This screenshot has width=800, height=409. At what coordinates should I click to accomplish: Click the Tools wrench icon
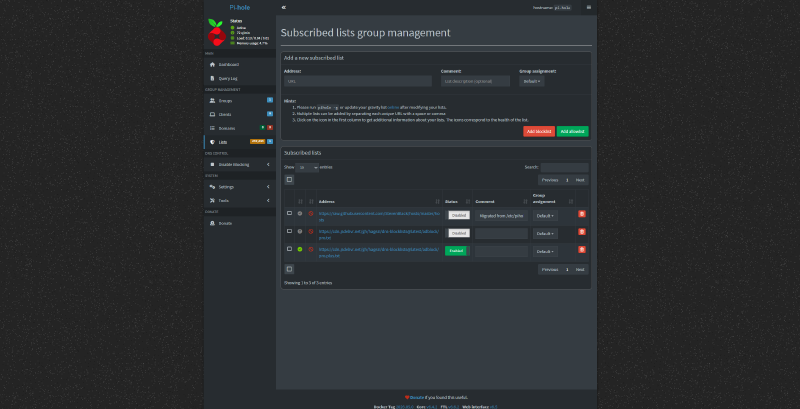click(212, 201)
